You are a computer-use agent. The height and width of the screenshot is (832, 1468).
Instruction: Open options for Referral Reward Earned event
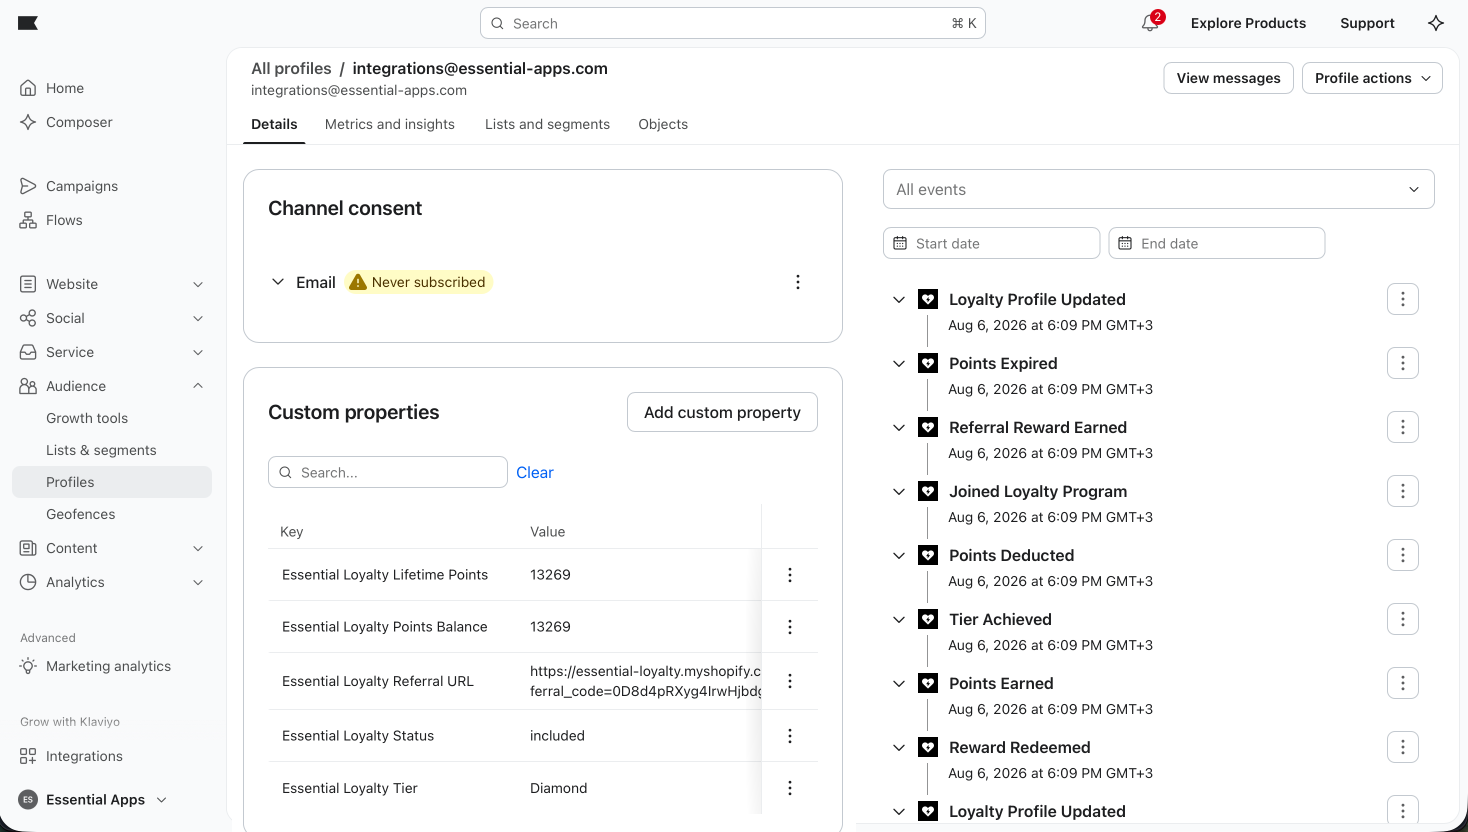tap(1403, 427)
